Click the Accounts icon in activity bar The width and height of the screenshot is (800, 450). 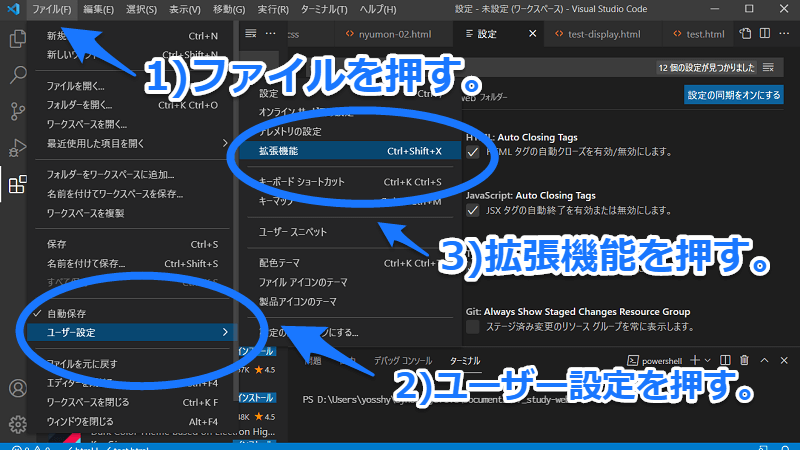point(17,388)
